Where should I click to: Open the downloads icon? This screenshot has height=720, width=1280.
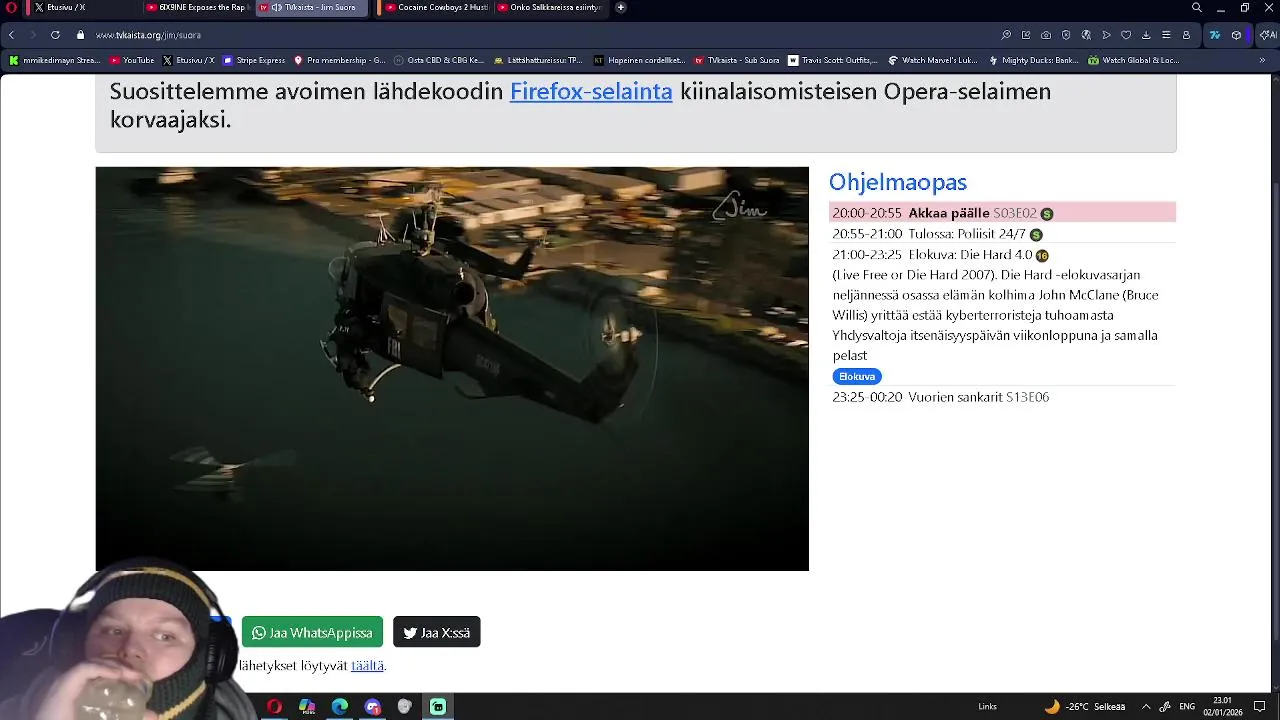pyautogui.click(x=1146, y=35)
